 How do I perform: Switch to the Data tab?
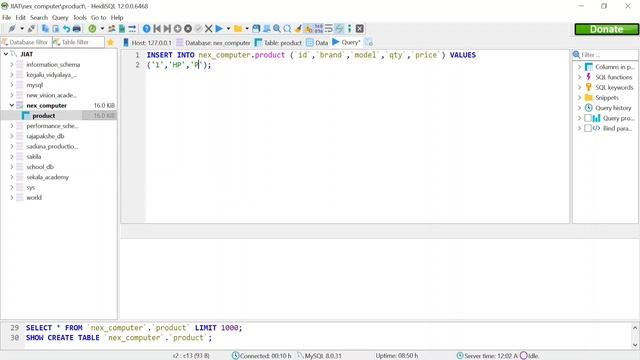pyautogui.click(x=317, y=42)
